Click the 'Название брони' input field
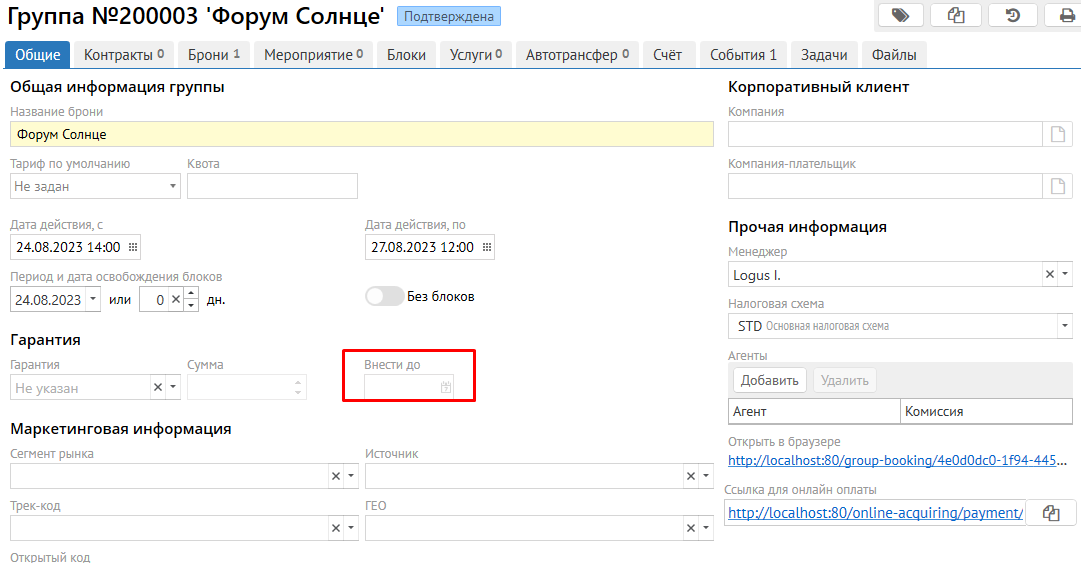Screen dimensions: 1081x563 pyautogui.click(x=361, y=134)
